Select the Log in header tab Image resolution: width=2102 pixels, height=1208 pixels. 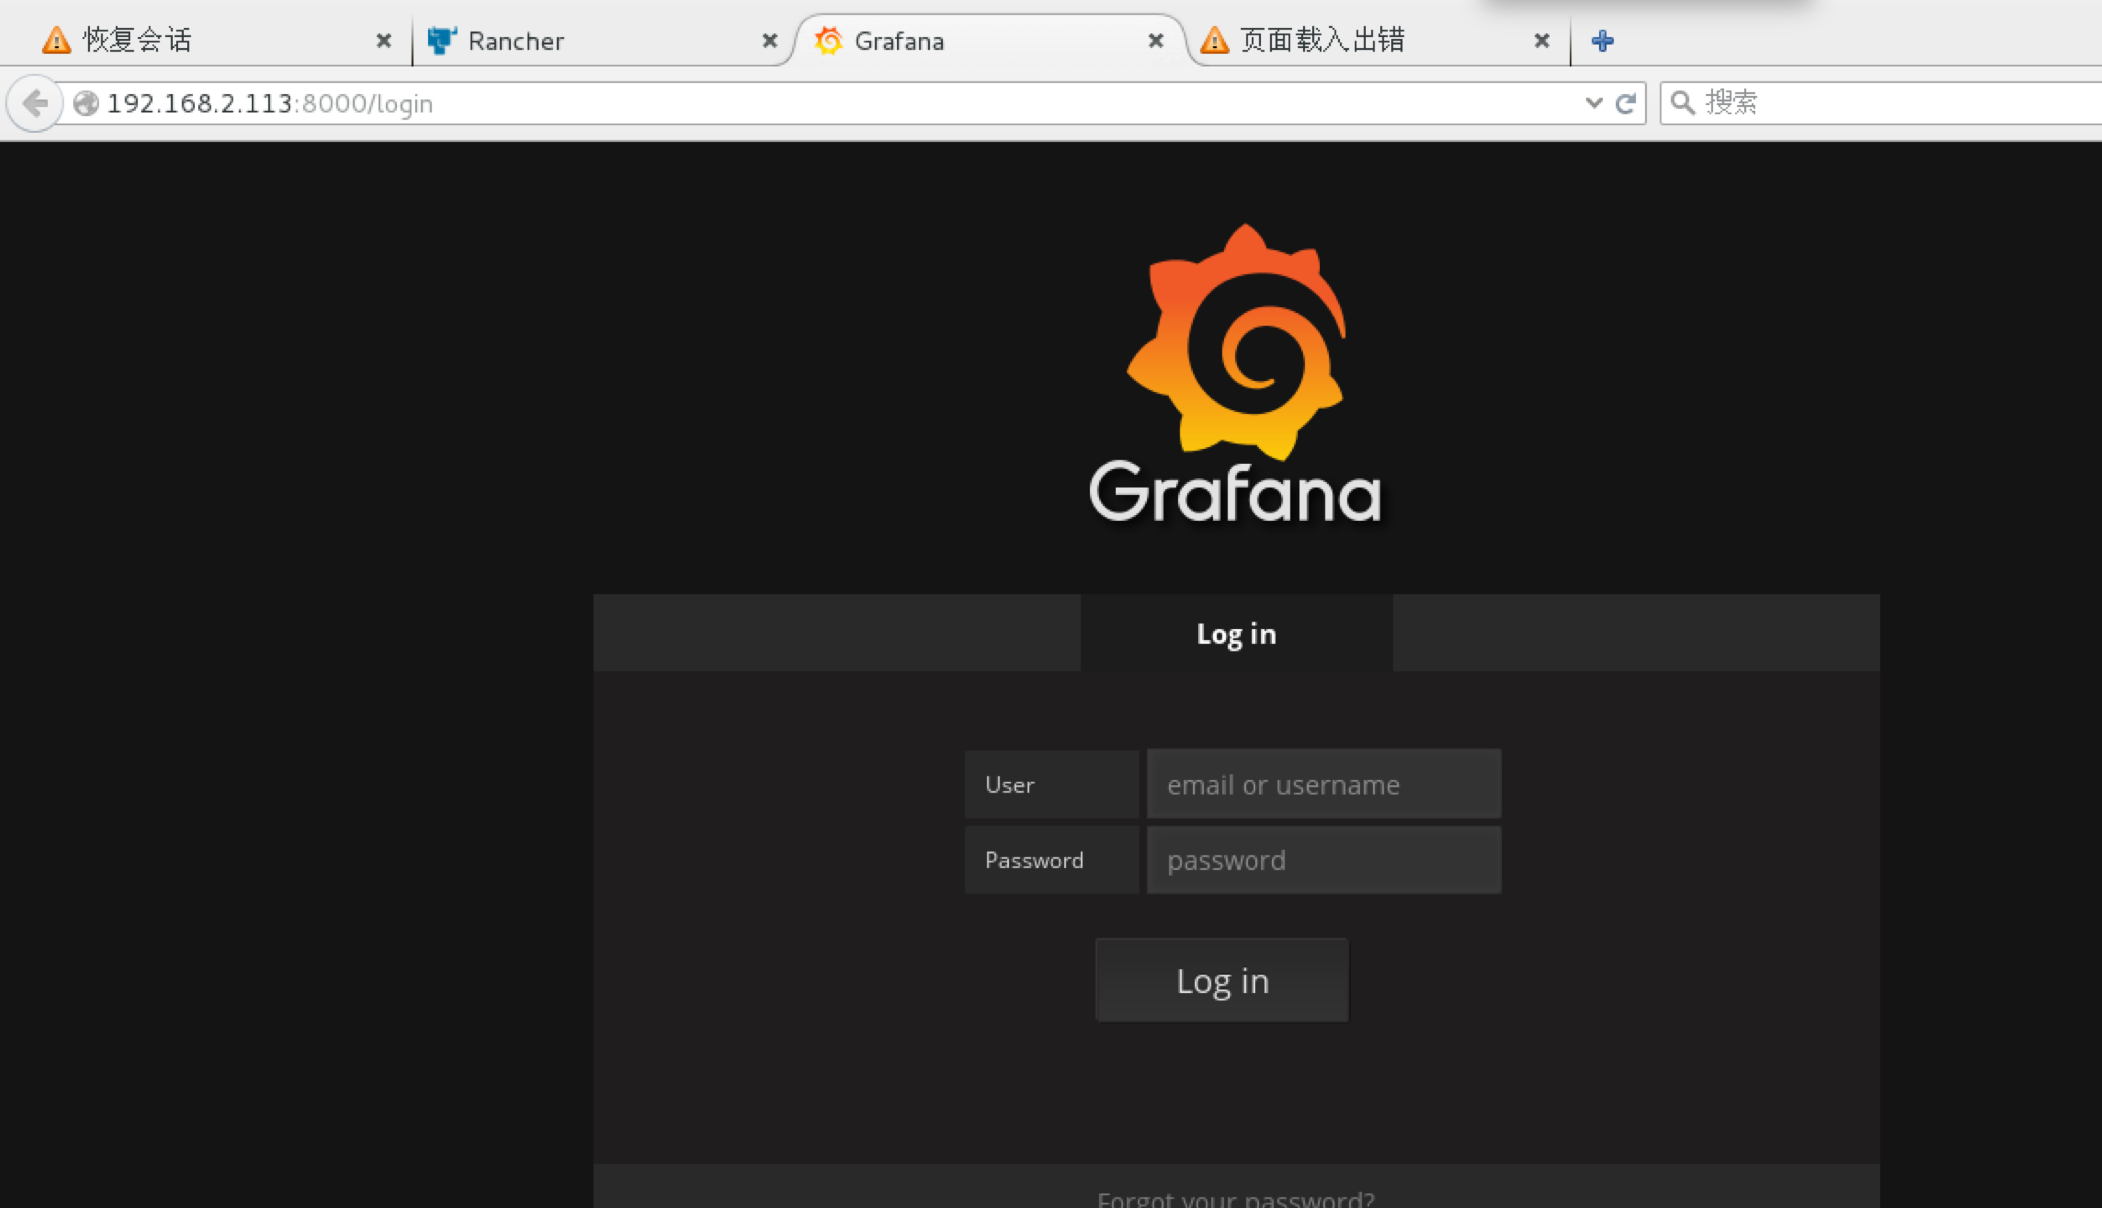1236,634
